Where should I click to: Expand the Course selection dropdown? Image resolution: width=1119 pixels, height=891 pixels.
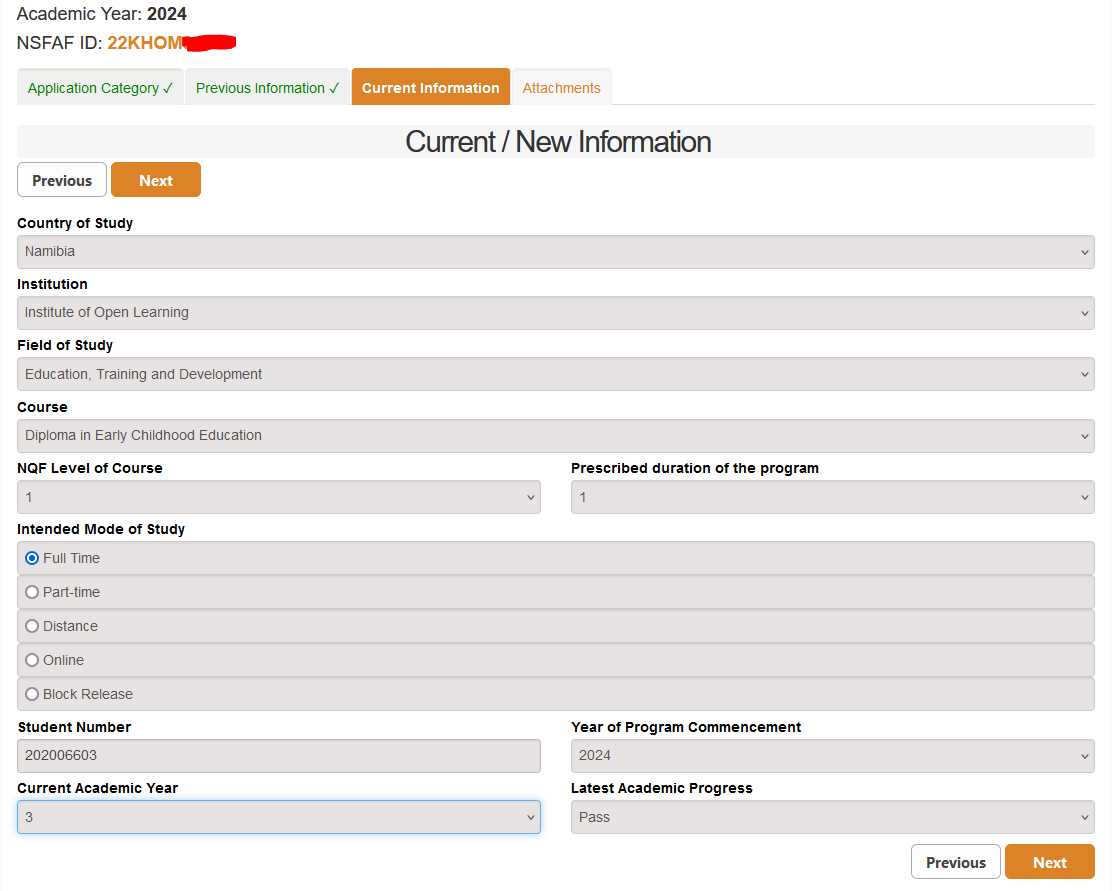(555, 436)
